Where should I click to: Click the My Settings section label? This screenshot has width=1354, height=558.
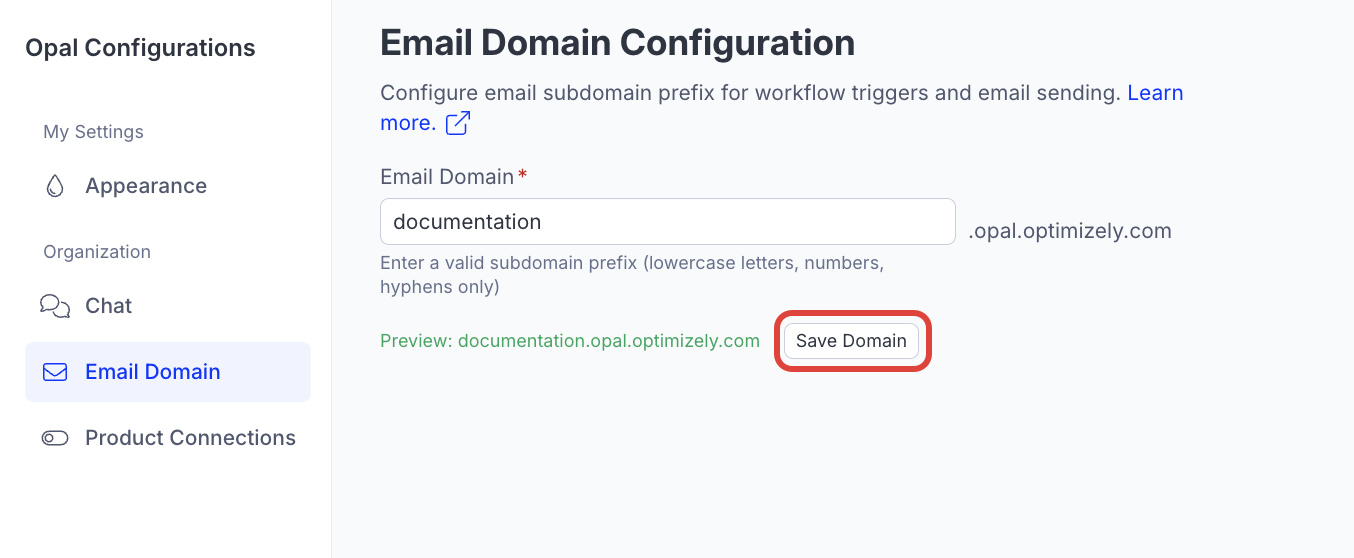coord(93,132)
